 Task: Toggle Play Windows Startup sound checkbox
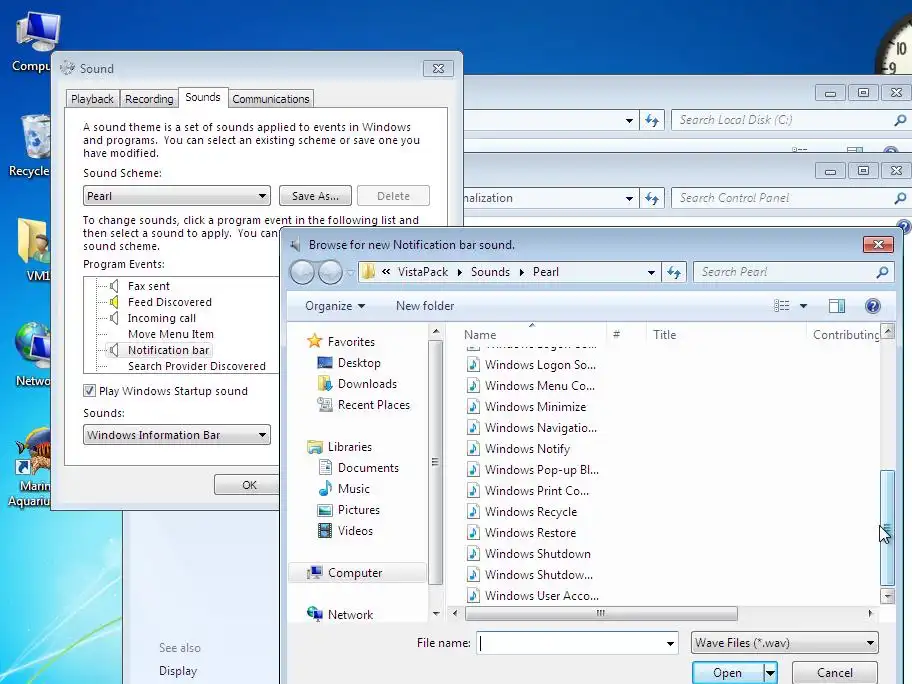pos(89,391)
